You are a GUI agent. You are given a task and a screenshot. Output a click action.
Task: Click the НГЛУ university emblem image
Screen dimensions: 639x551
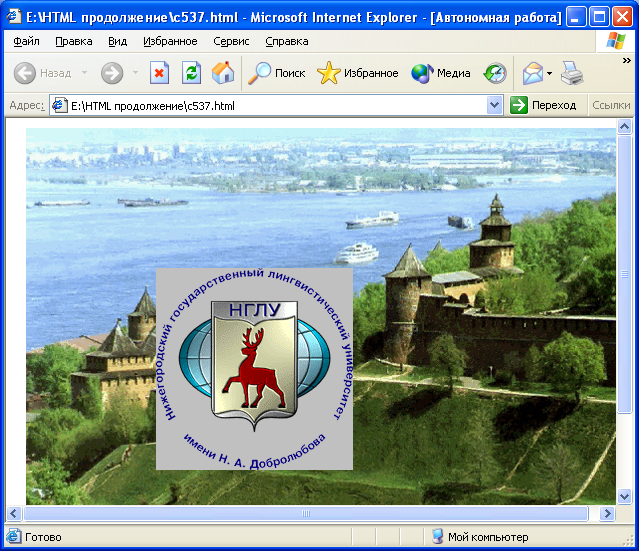(254, 369)
